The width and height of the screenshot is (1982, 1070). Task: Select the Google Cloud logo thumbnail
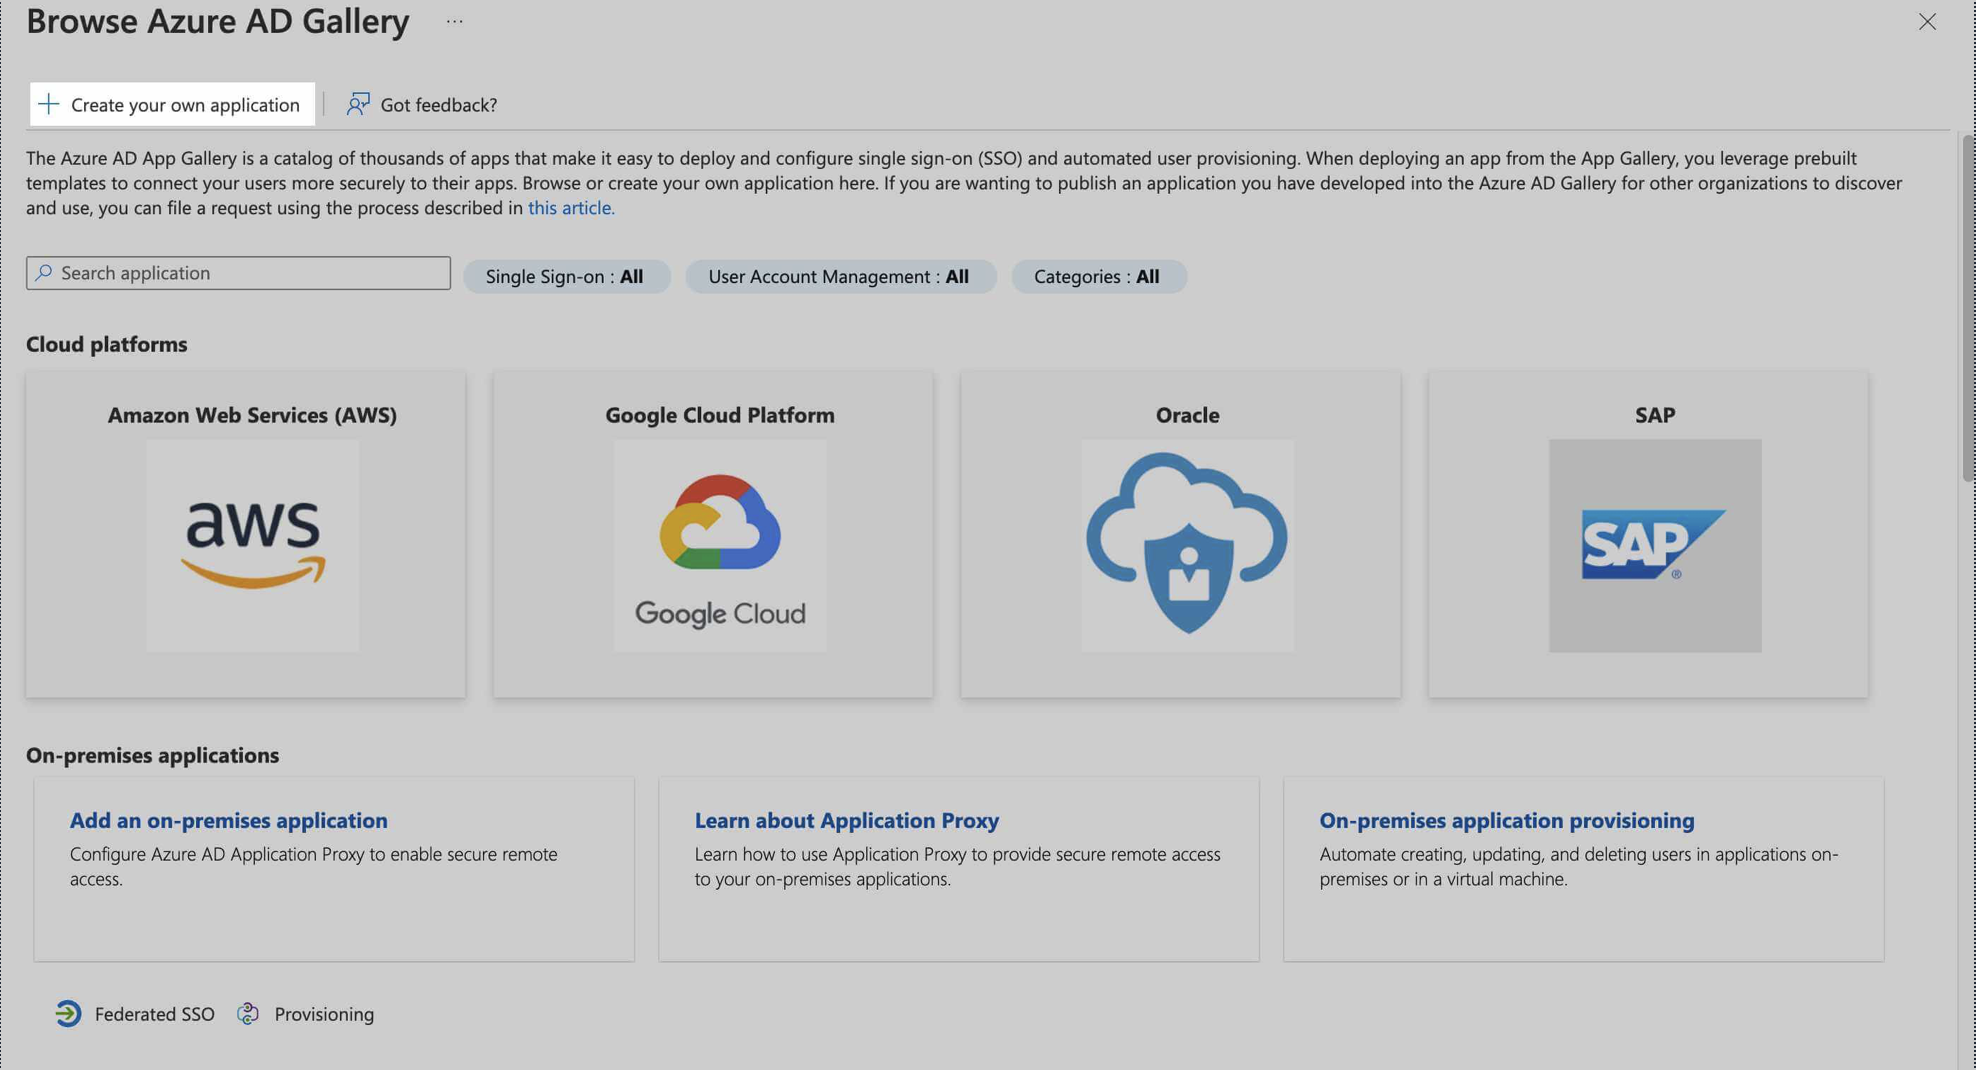coord(720,546)
